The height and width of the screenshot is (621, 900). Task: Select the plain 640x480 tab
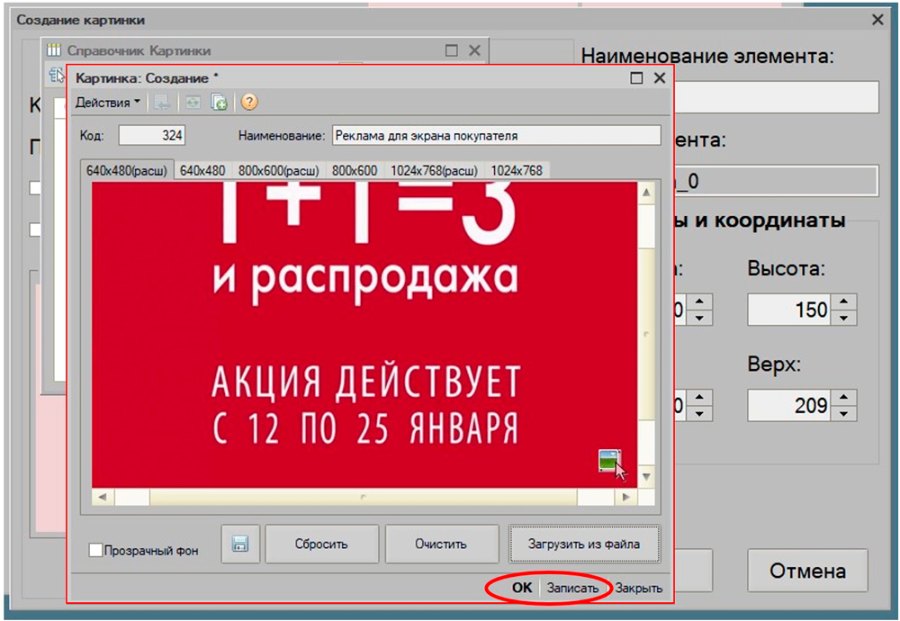pos(202,170)
